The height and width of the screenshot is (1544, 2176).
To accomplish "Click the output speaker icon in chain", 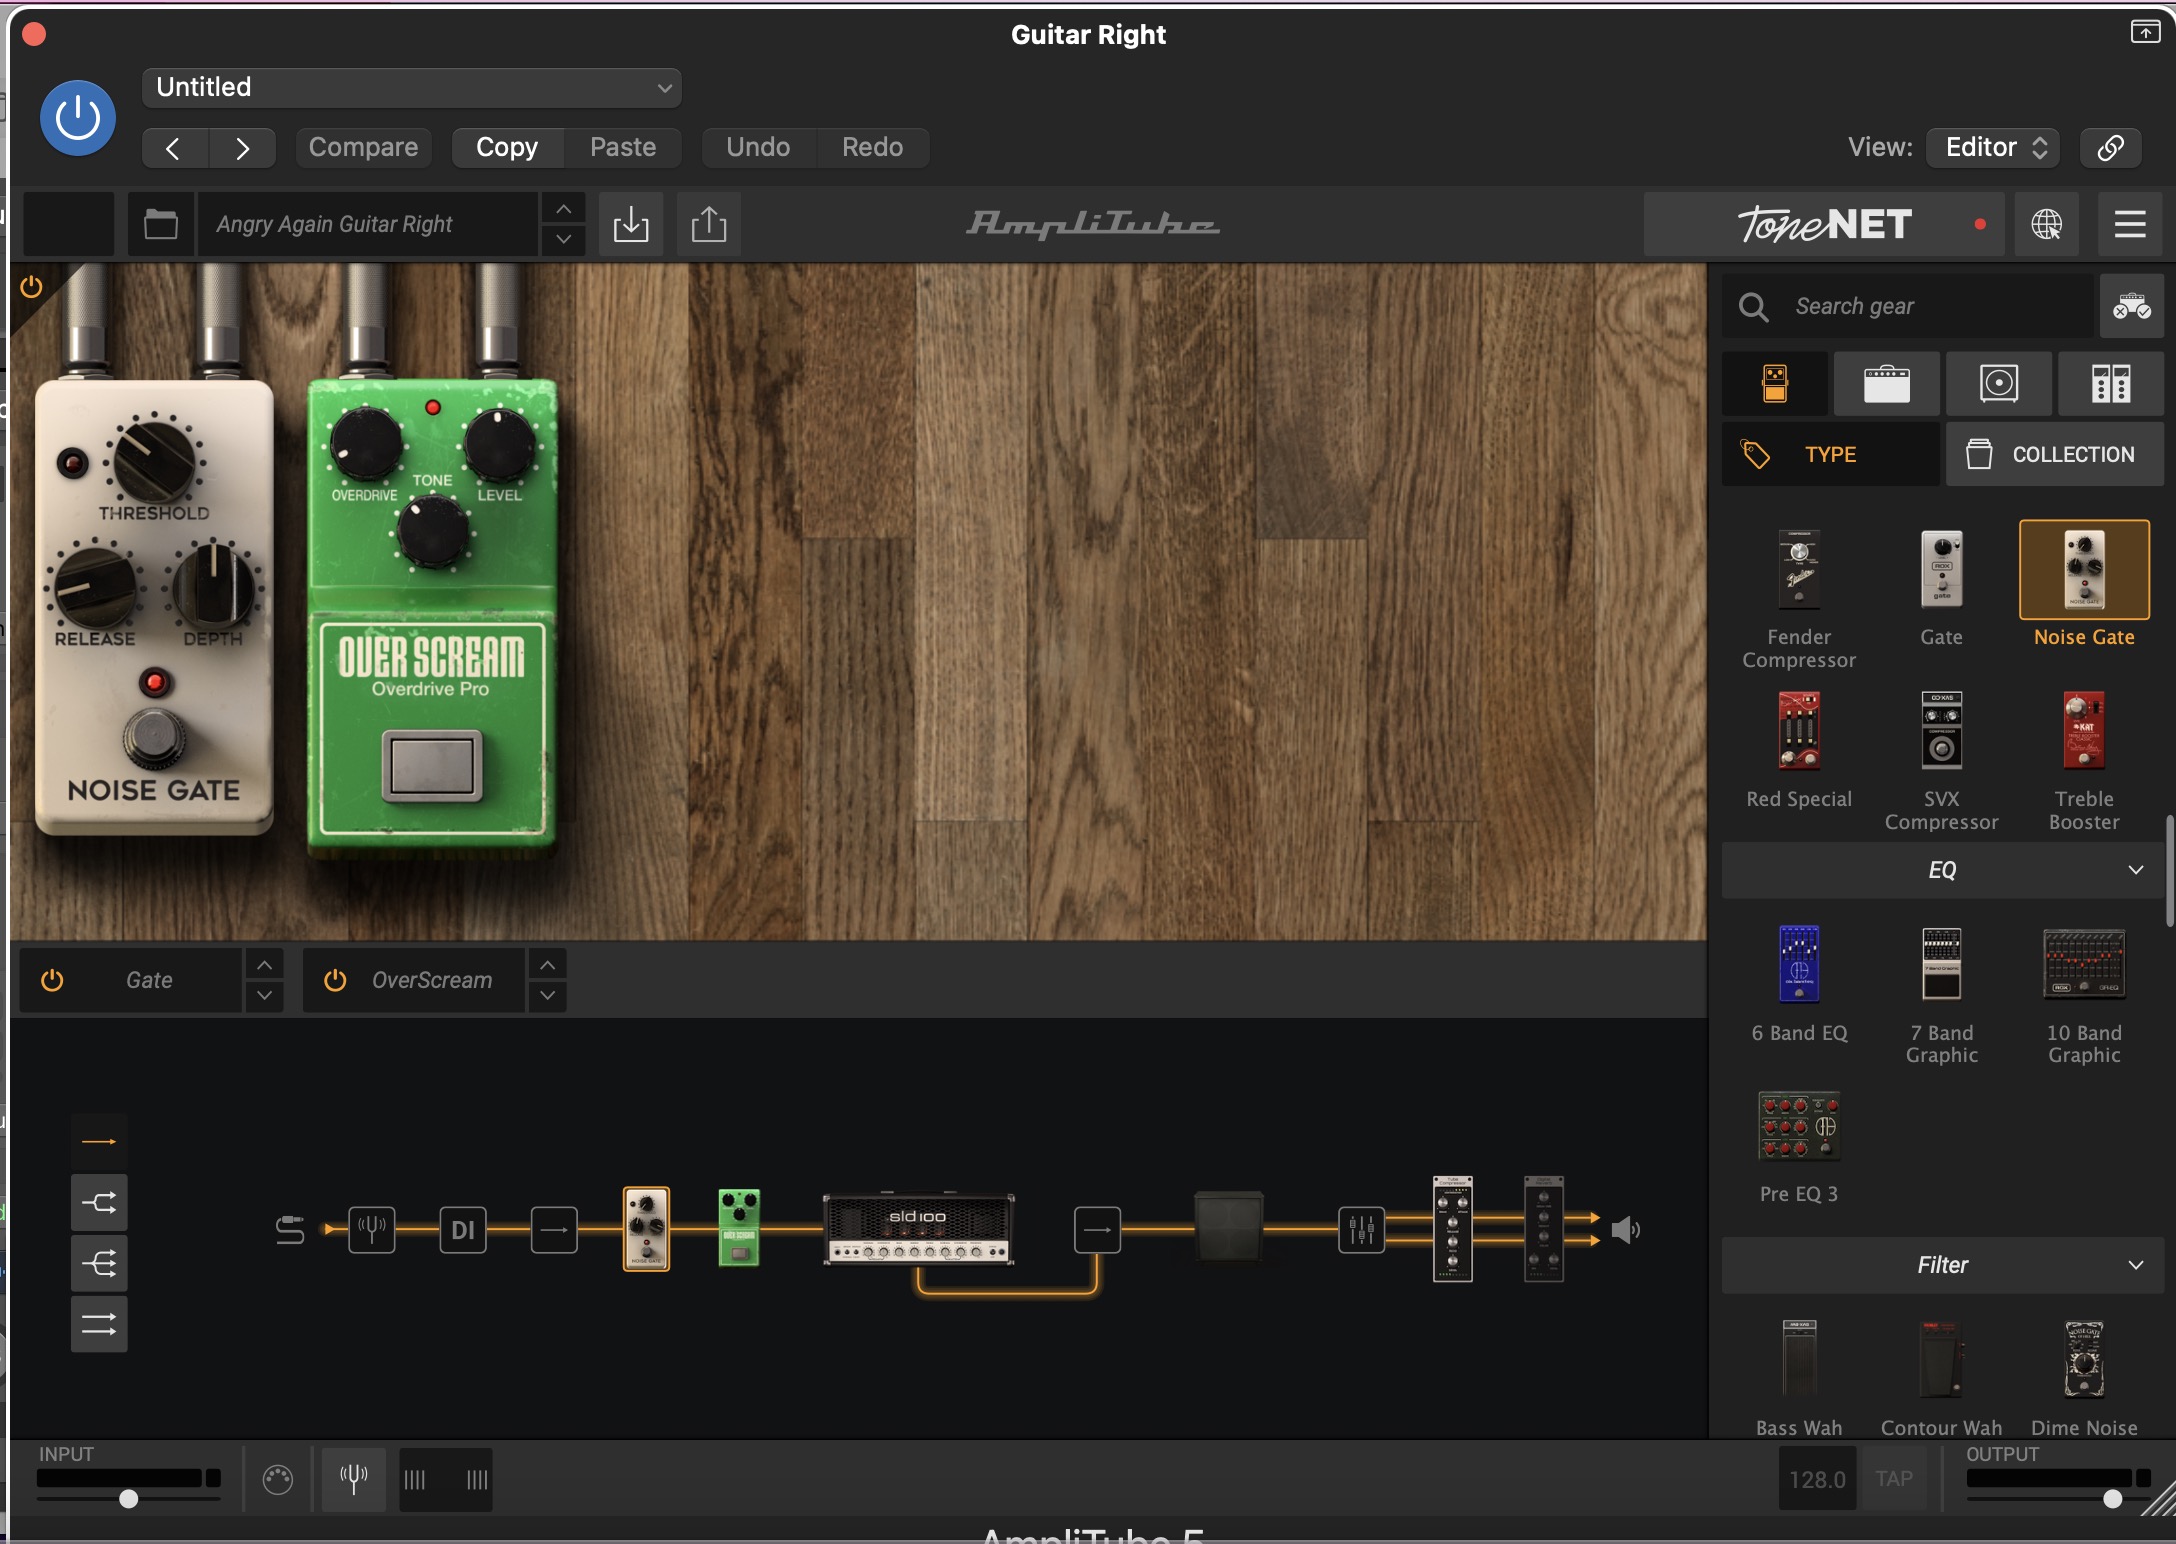I will click(1626, 1229).
